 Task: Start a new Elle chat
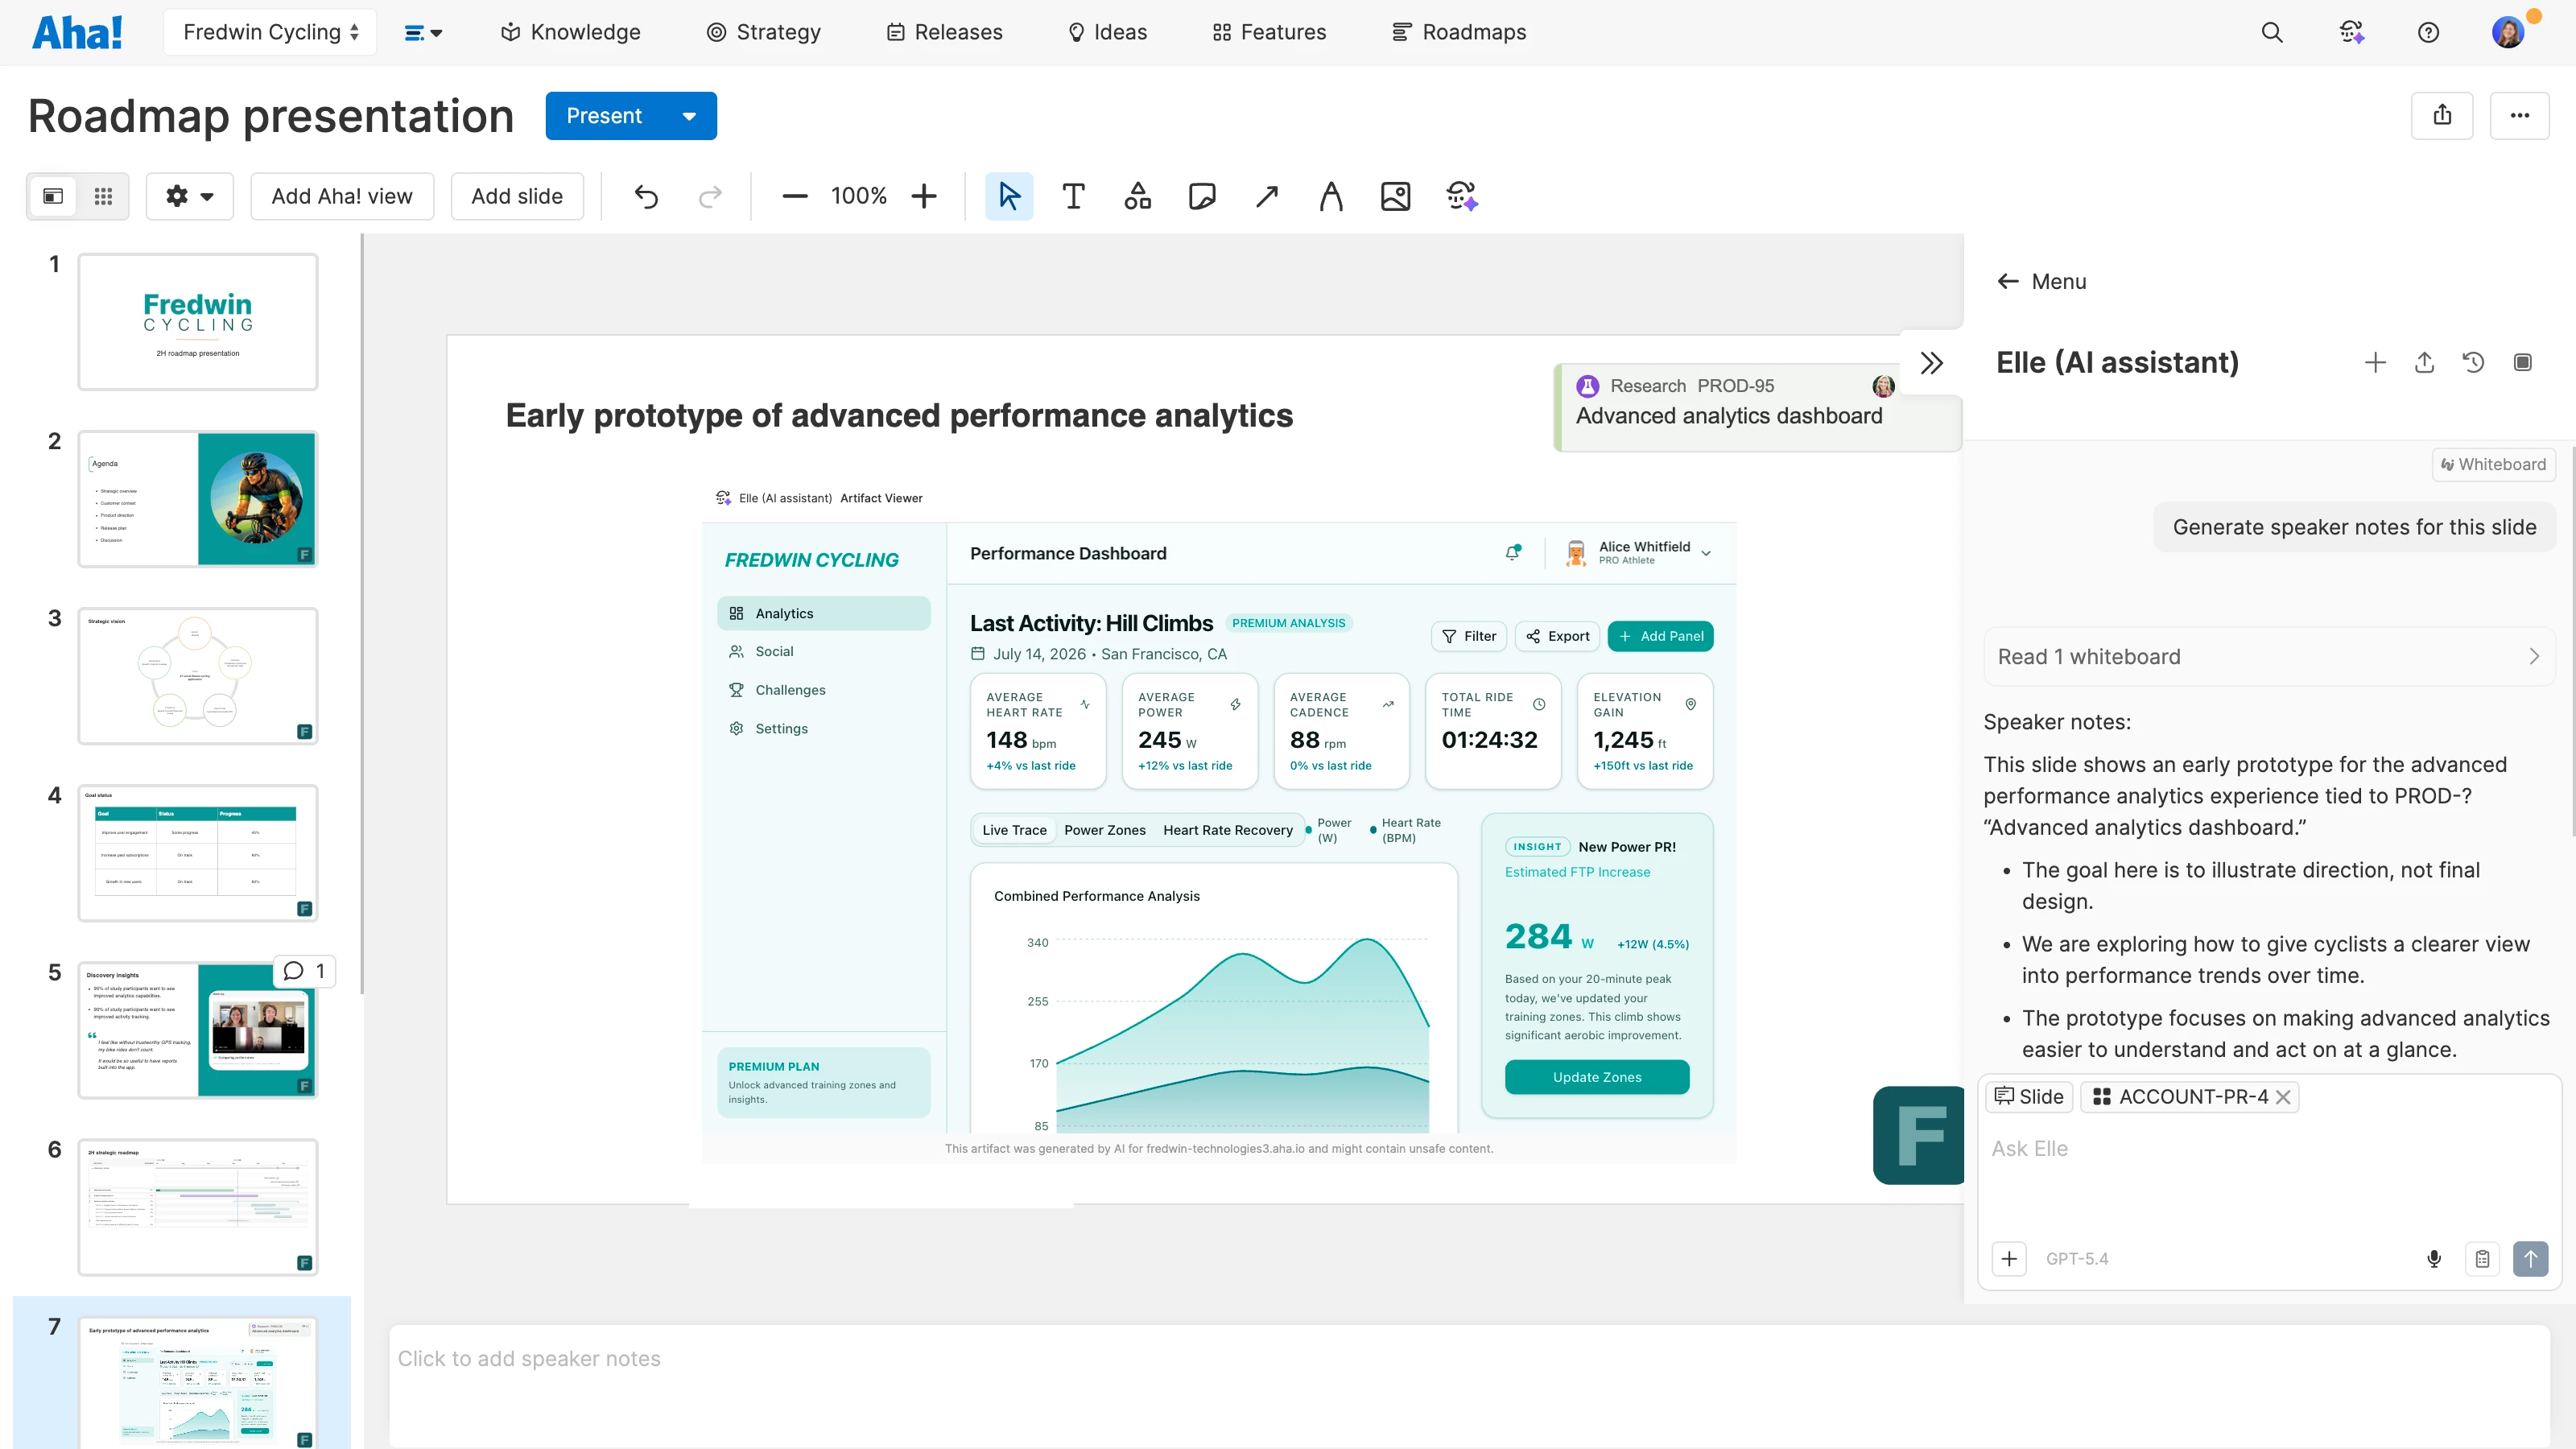coord(2375,362)
